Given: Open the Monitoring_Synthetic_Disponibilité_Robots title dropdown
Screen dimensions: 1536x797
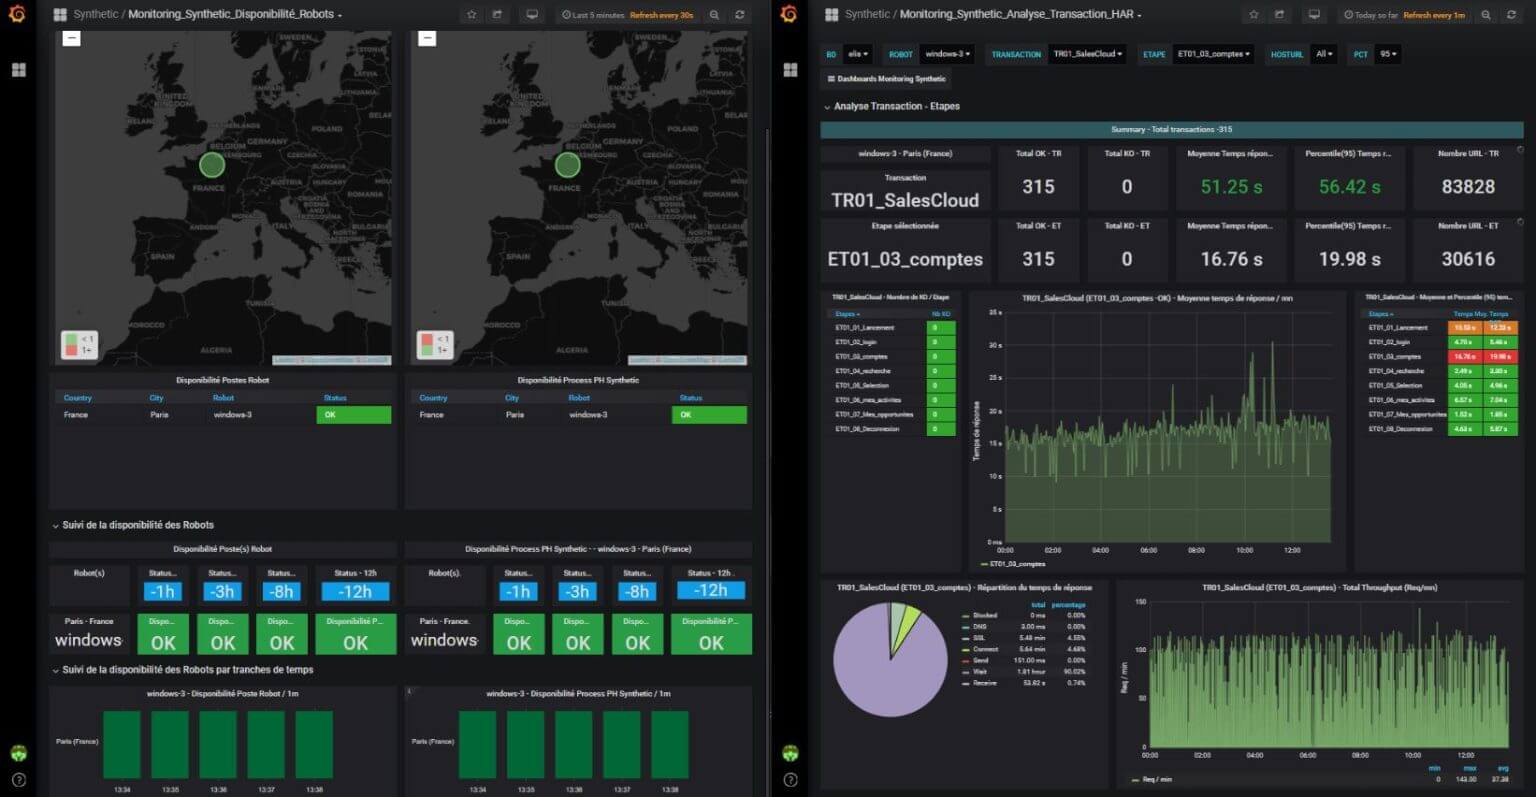Looking at the screenshot, I should click(x=235, y=15).
